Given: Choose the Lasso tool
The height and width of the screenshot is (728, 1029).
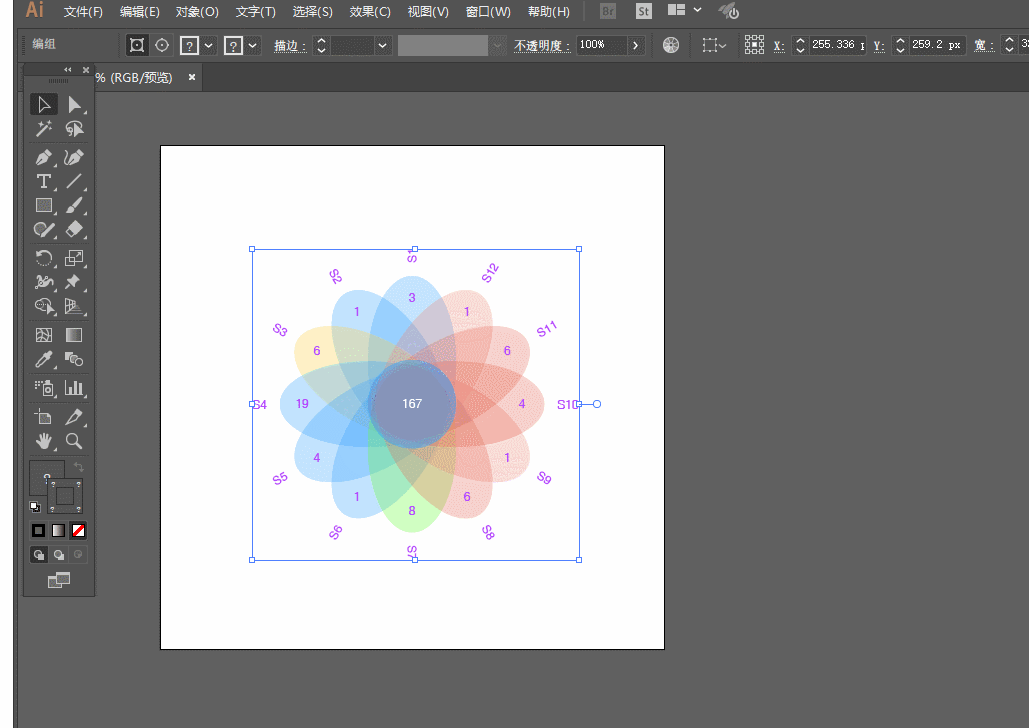Looking at the screenshot, I should [74, 129].
